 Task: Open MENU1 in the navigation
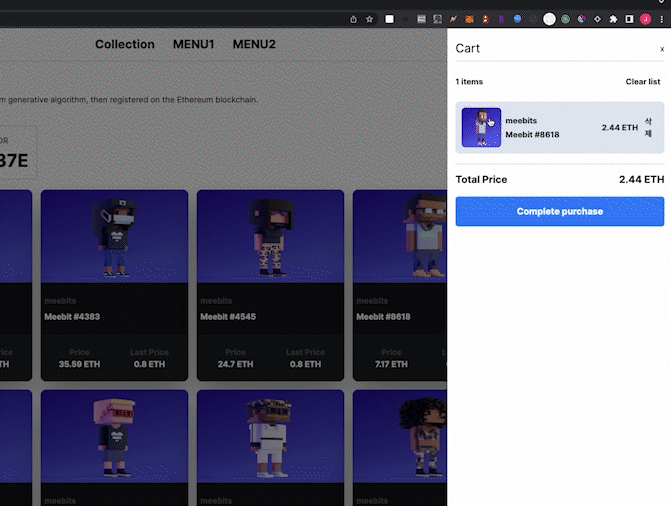pyautogui.click(x=193, y=44)
